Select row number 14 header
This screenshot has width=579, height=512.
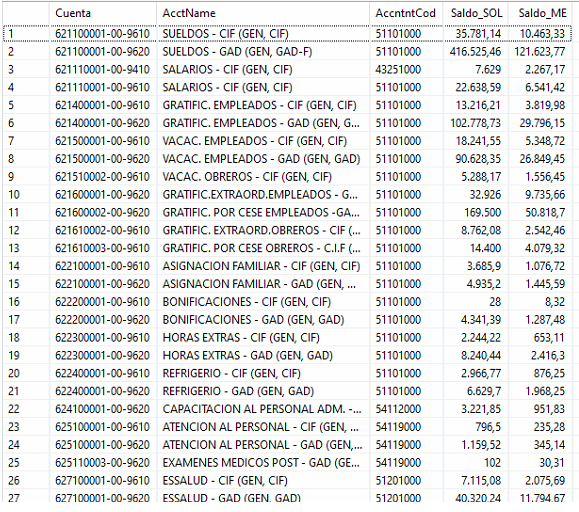(26, 266)
